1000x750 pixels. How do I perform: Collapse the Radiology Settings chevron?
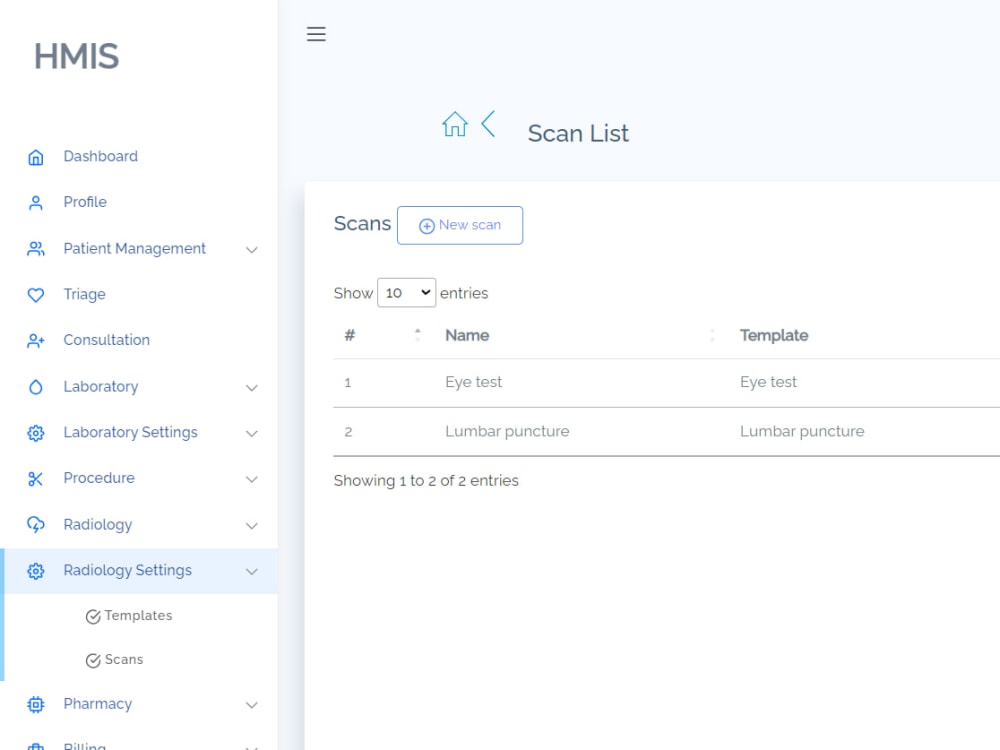pos(252,571)
